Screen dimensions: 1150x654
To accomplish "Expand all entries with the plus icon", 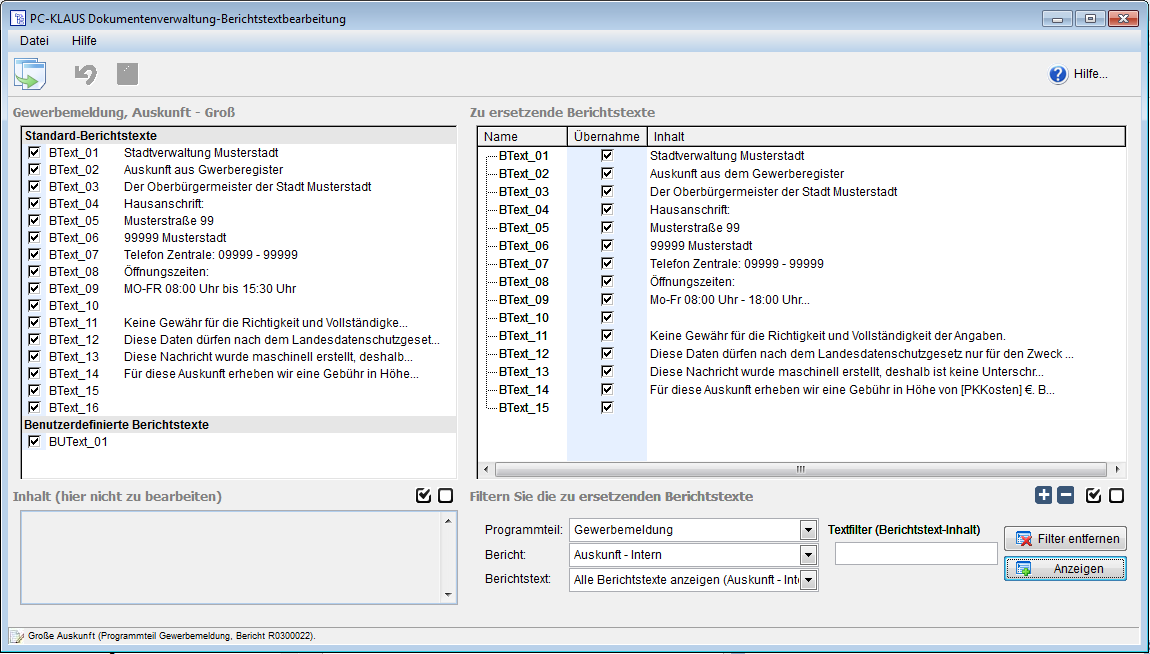I will tap(1044, 495).
